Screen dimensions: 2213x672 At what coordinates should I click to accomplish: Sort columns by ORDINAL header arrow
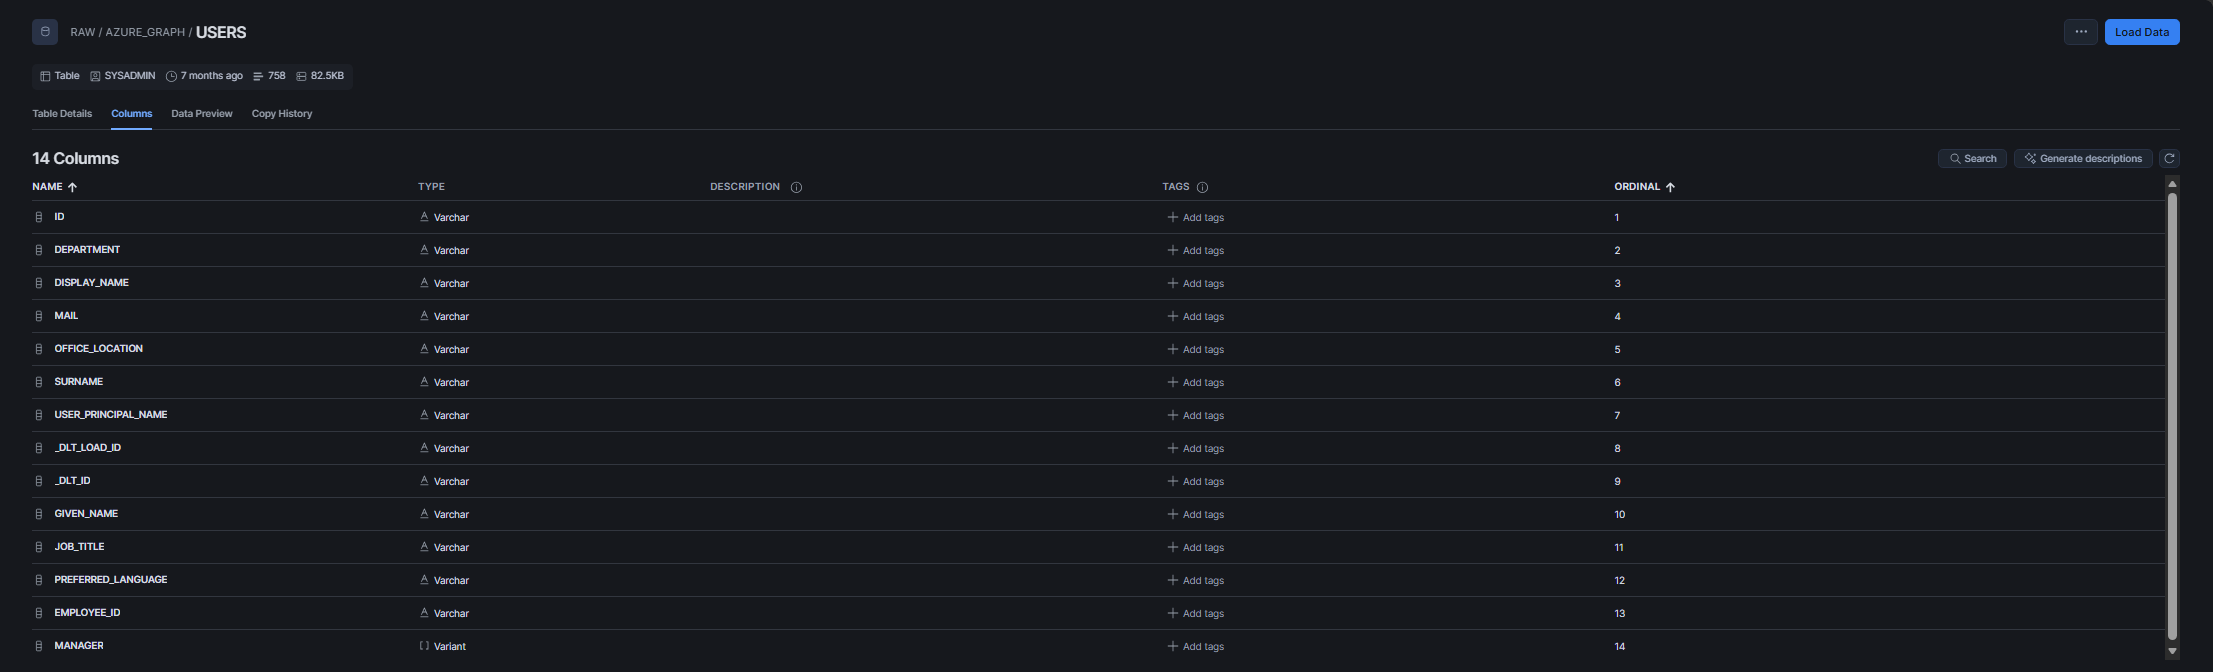coord(1670,187)
